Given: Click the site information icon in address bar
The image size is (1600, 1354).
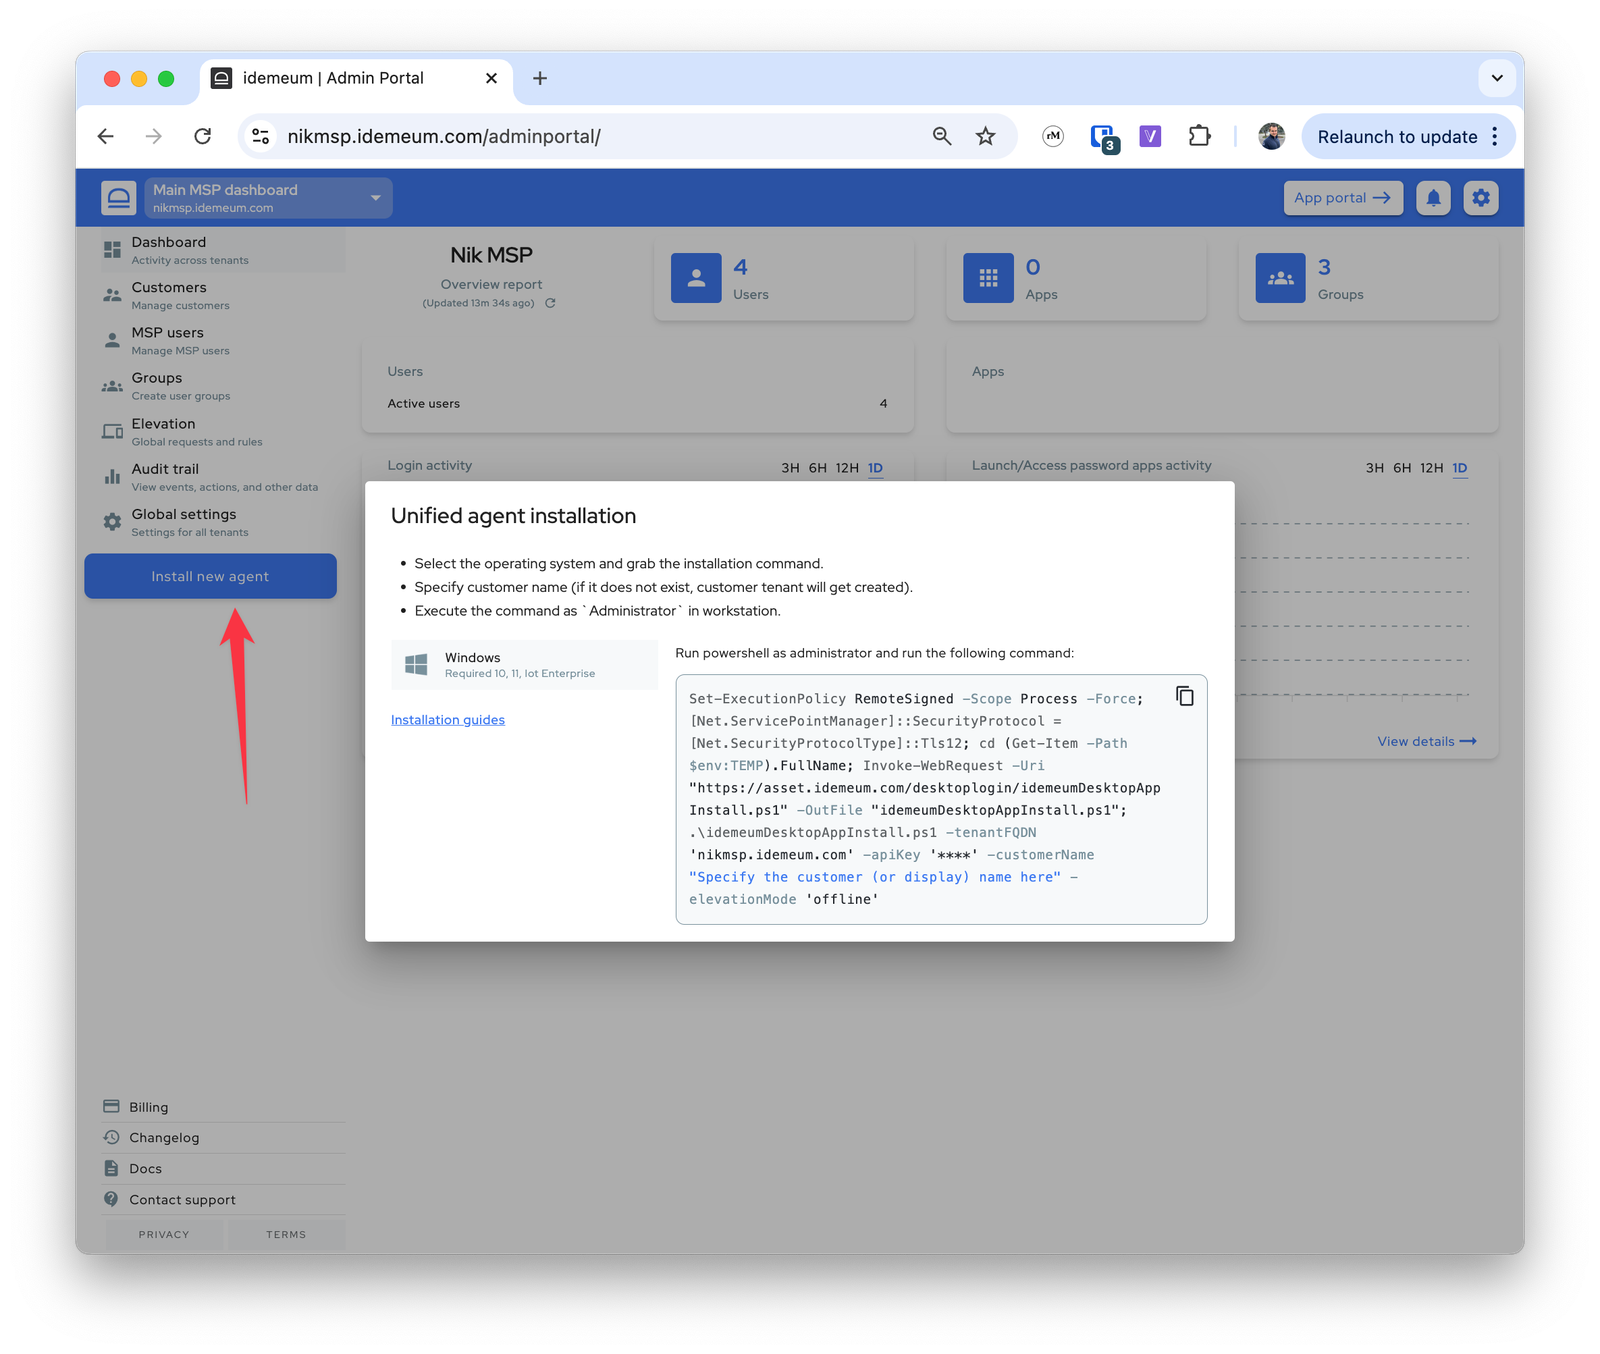Looking at the screenshot, I should click(x=261, y=136).
